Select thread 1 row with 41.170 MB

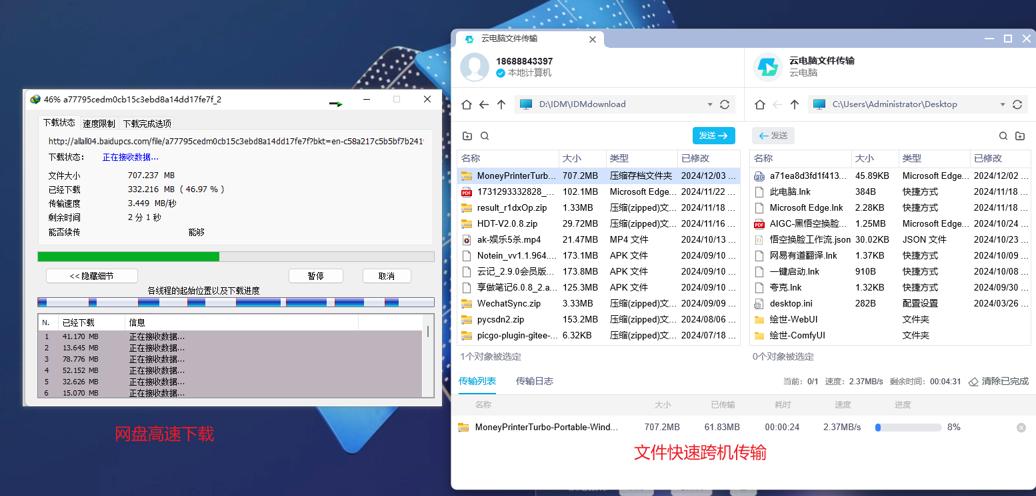[230, 337]
